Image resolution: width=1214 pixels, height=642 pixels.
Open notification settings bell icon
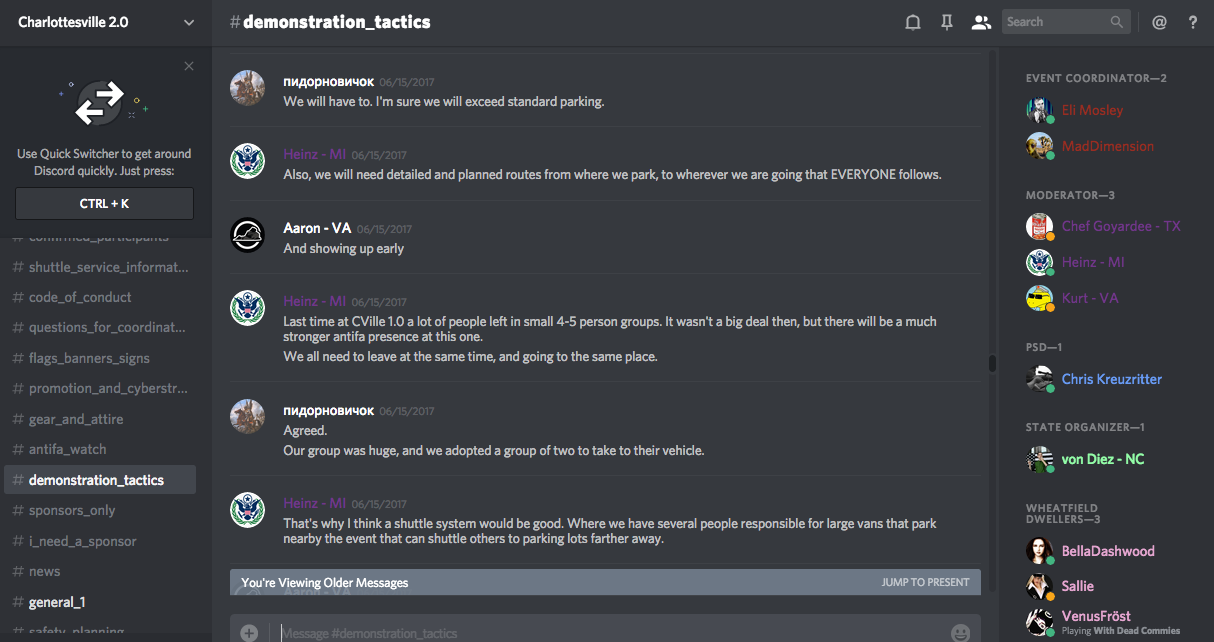[913, 22]
